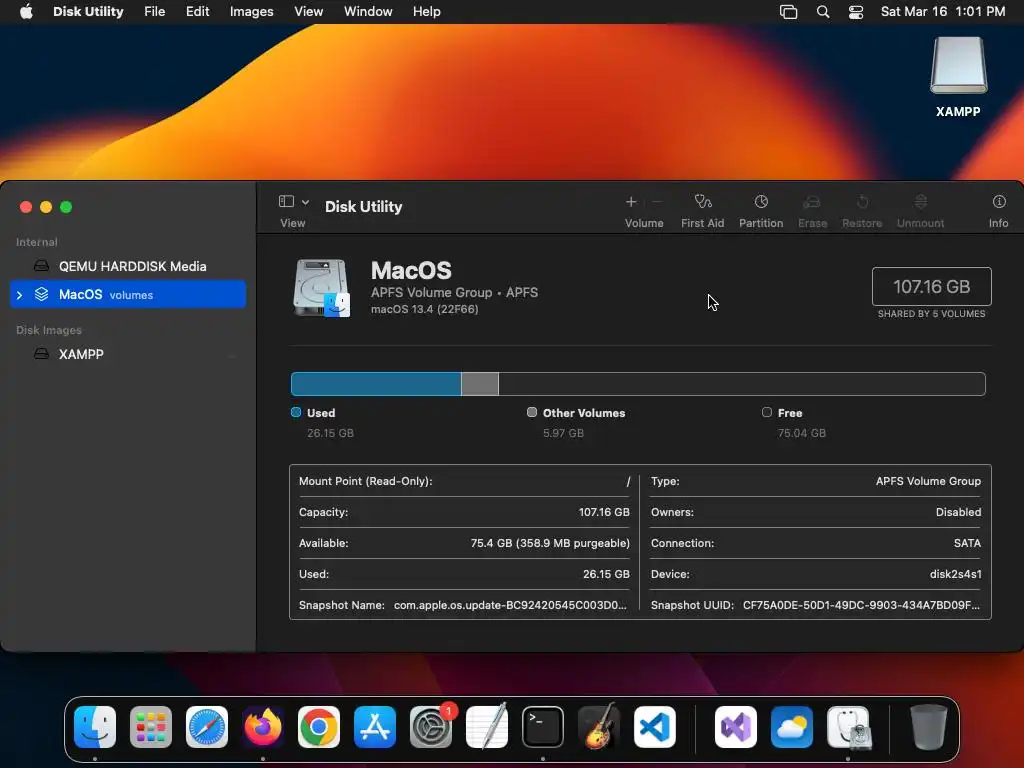
Task: Click the sidebar View icon
Action: tap(286, 201)
